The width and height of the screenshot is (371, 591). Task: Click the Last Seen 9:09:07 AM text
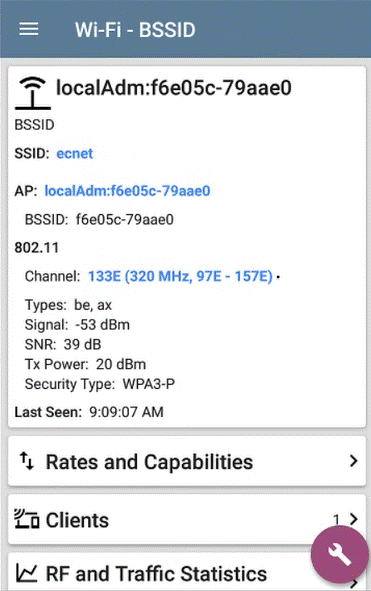click(89, 412)
